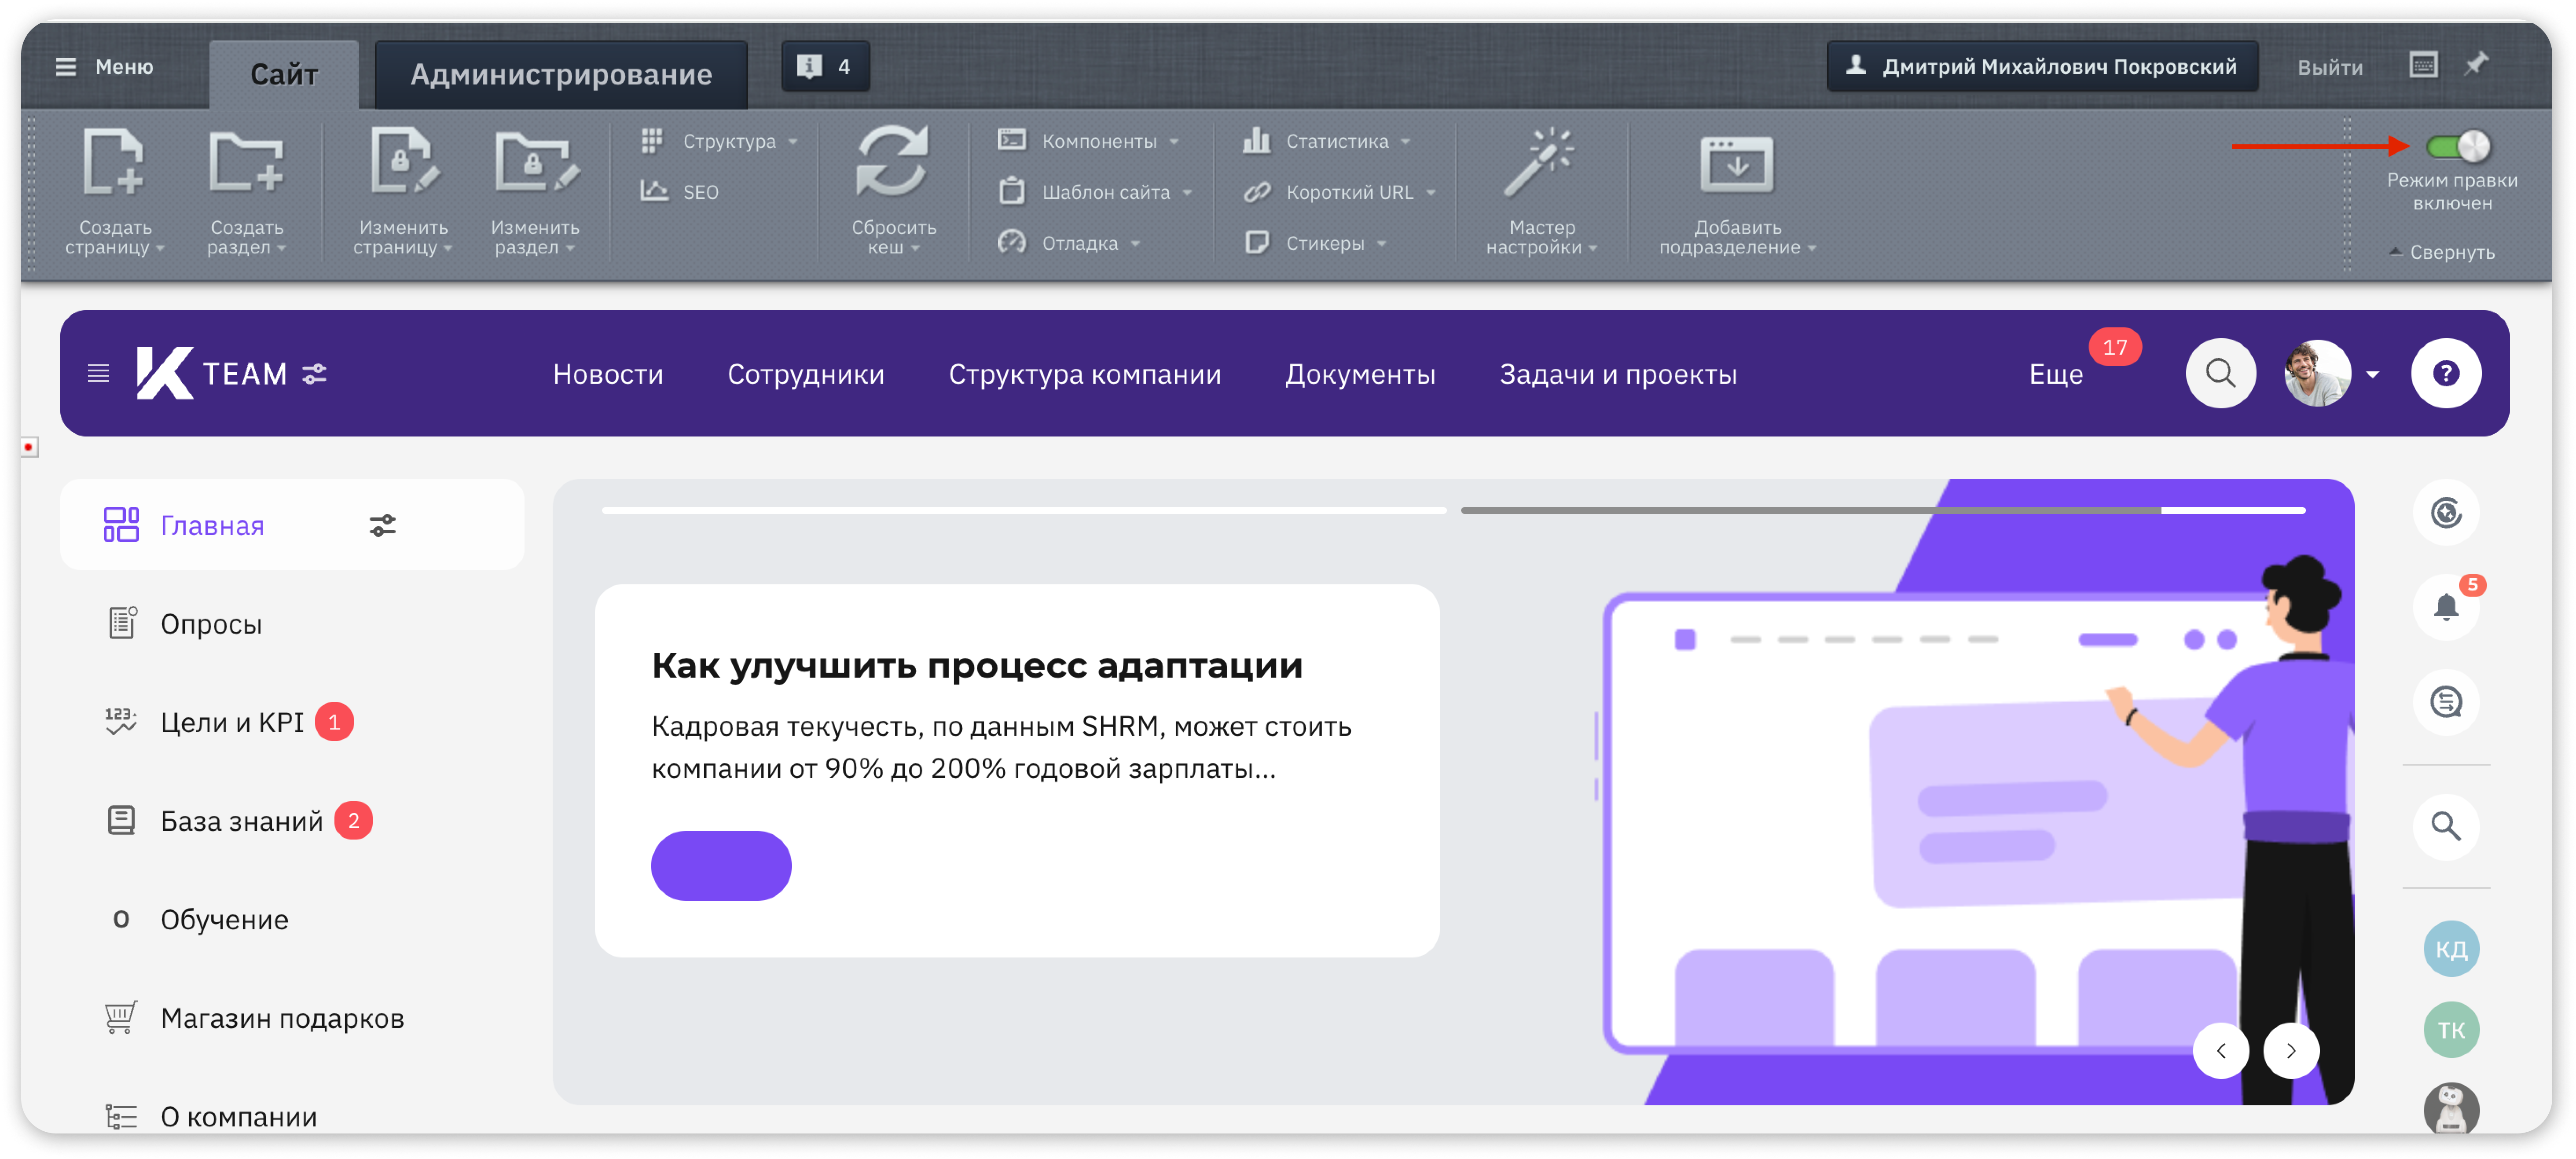Screen dimensions: 2576x1159
Task: Click the Create section folder icon
Action: [246, 161]
